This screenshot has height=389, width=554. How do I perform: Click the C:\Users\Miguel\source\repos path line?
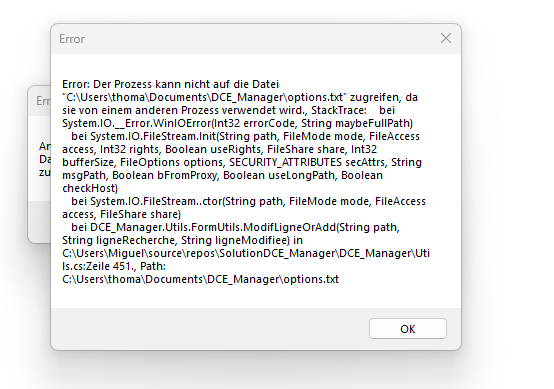coord(246,253)
